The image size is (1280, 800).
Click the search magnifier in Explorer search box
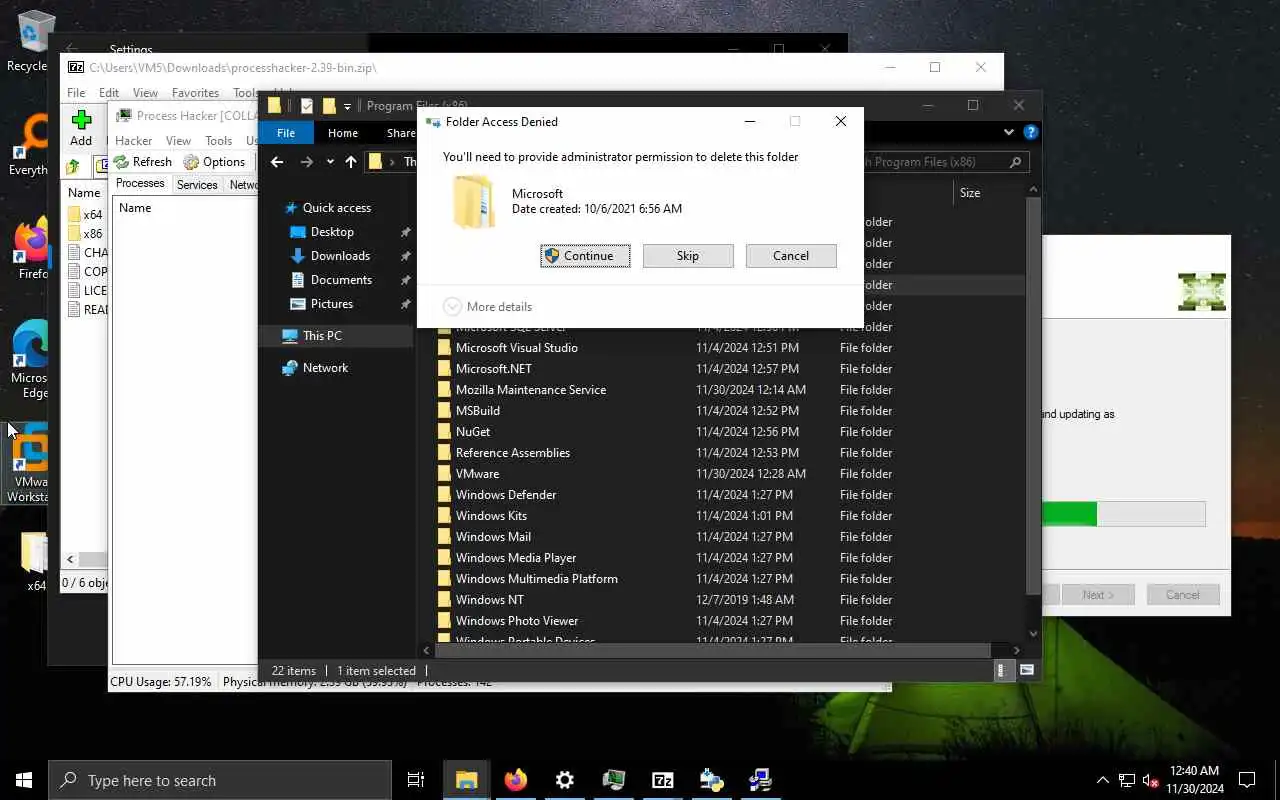pos(1015,162)
